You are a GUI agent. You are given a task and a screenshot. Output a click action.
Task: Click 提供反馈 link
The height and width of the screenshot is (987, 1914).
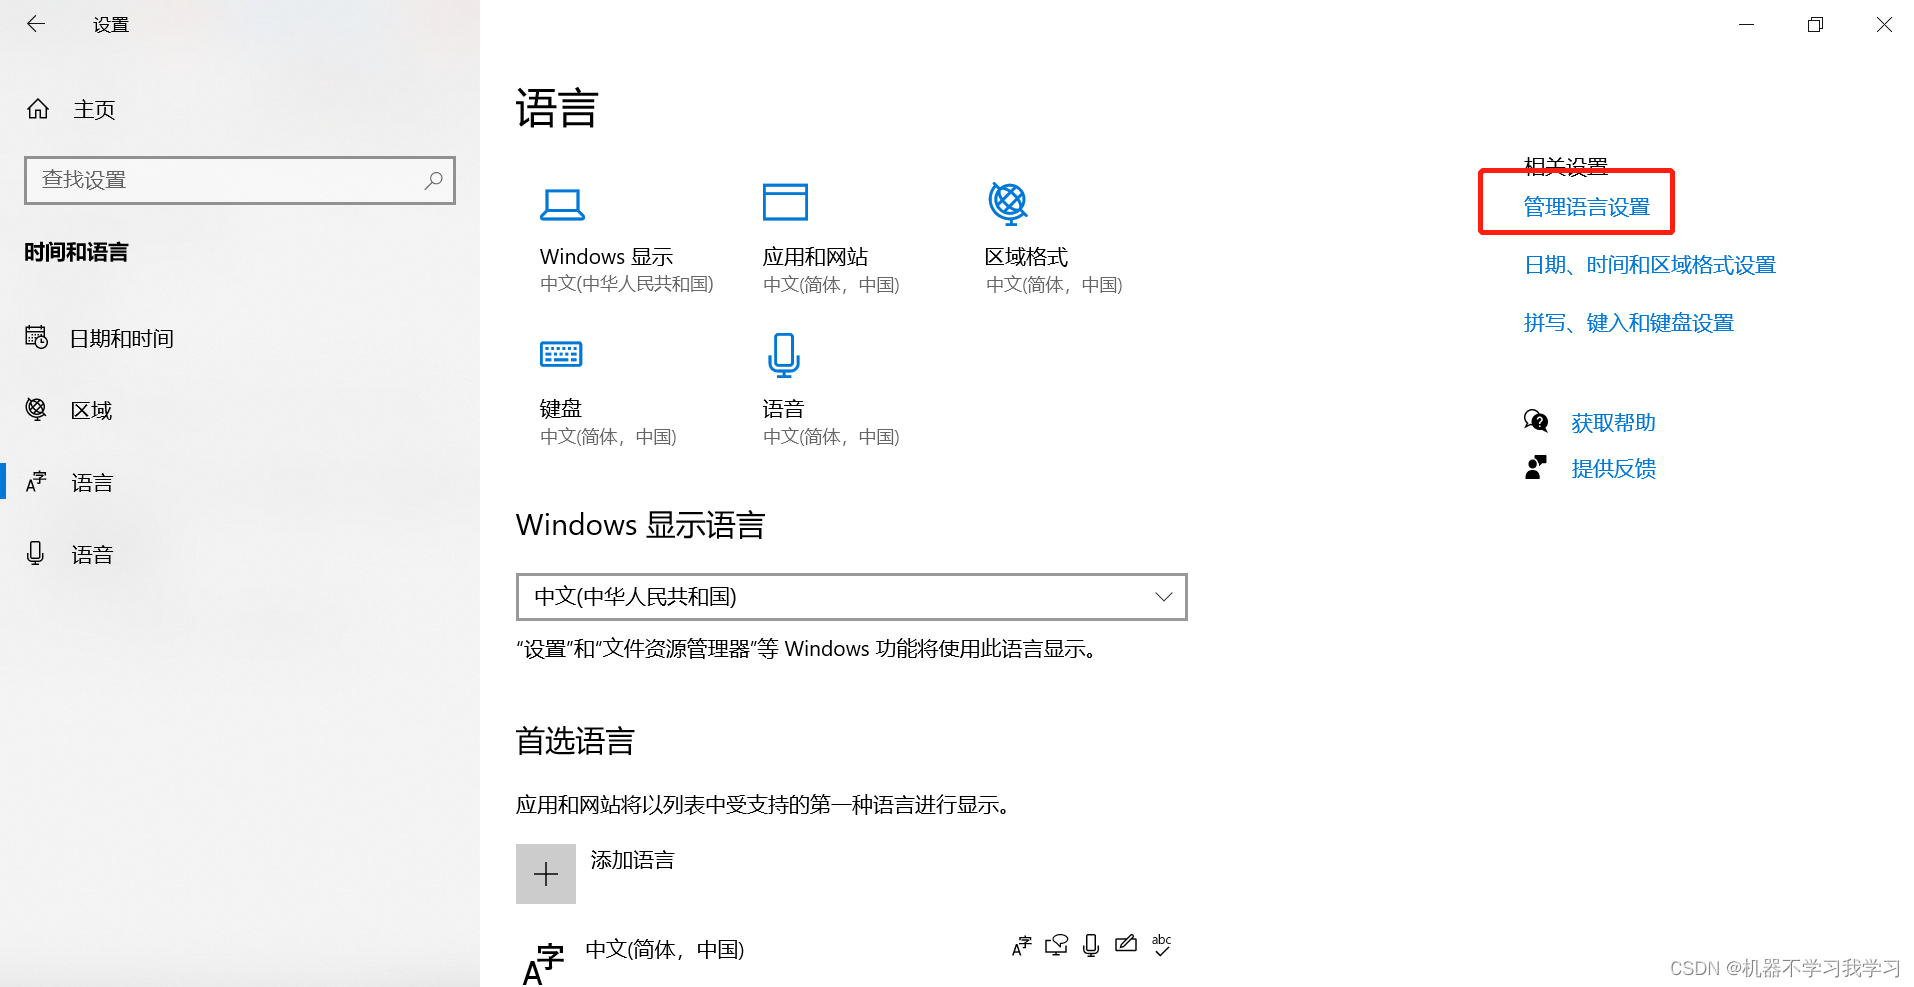coord(1613,469)
